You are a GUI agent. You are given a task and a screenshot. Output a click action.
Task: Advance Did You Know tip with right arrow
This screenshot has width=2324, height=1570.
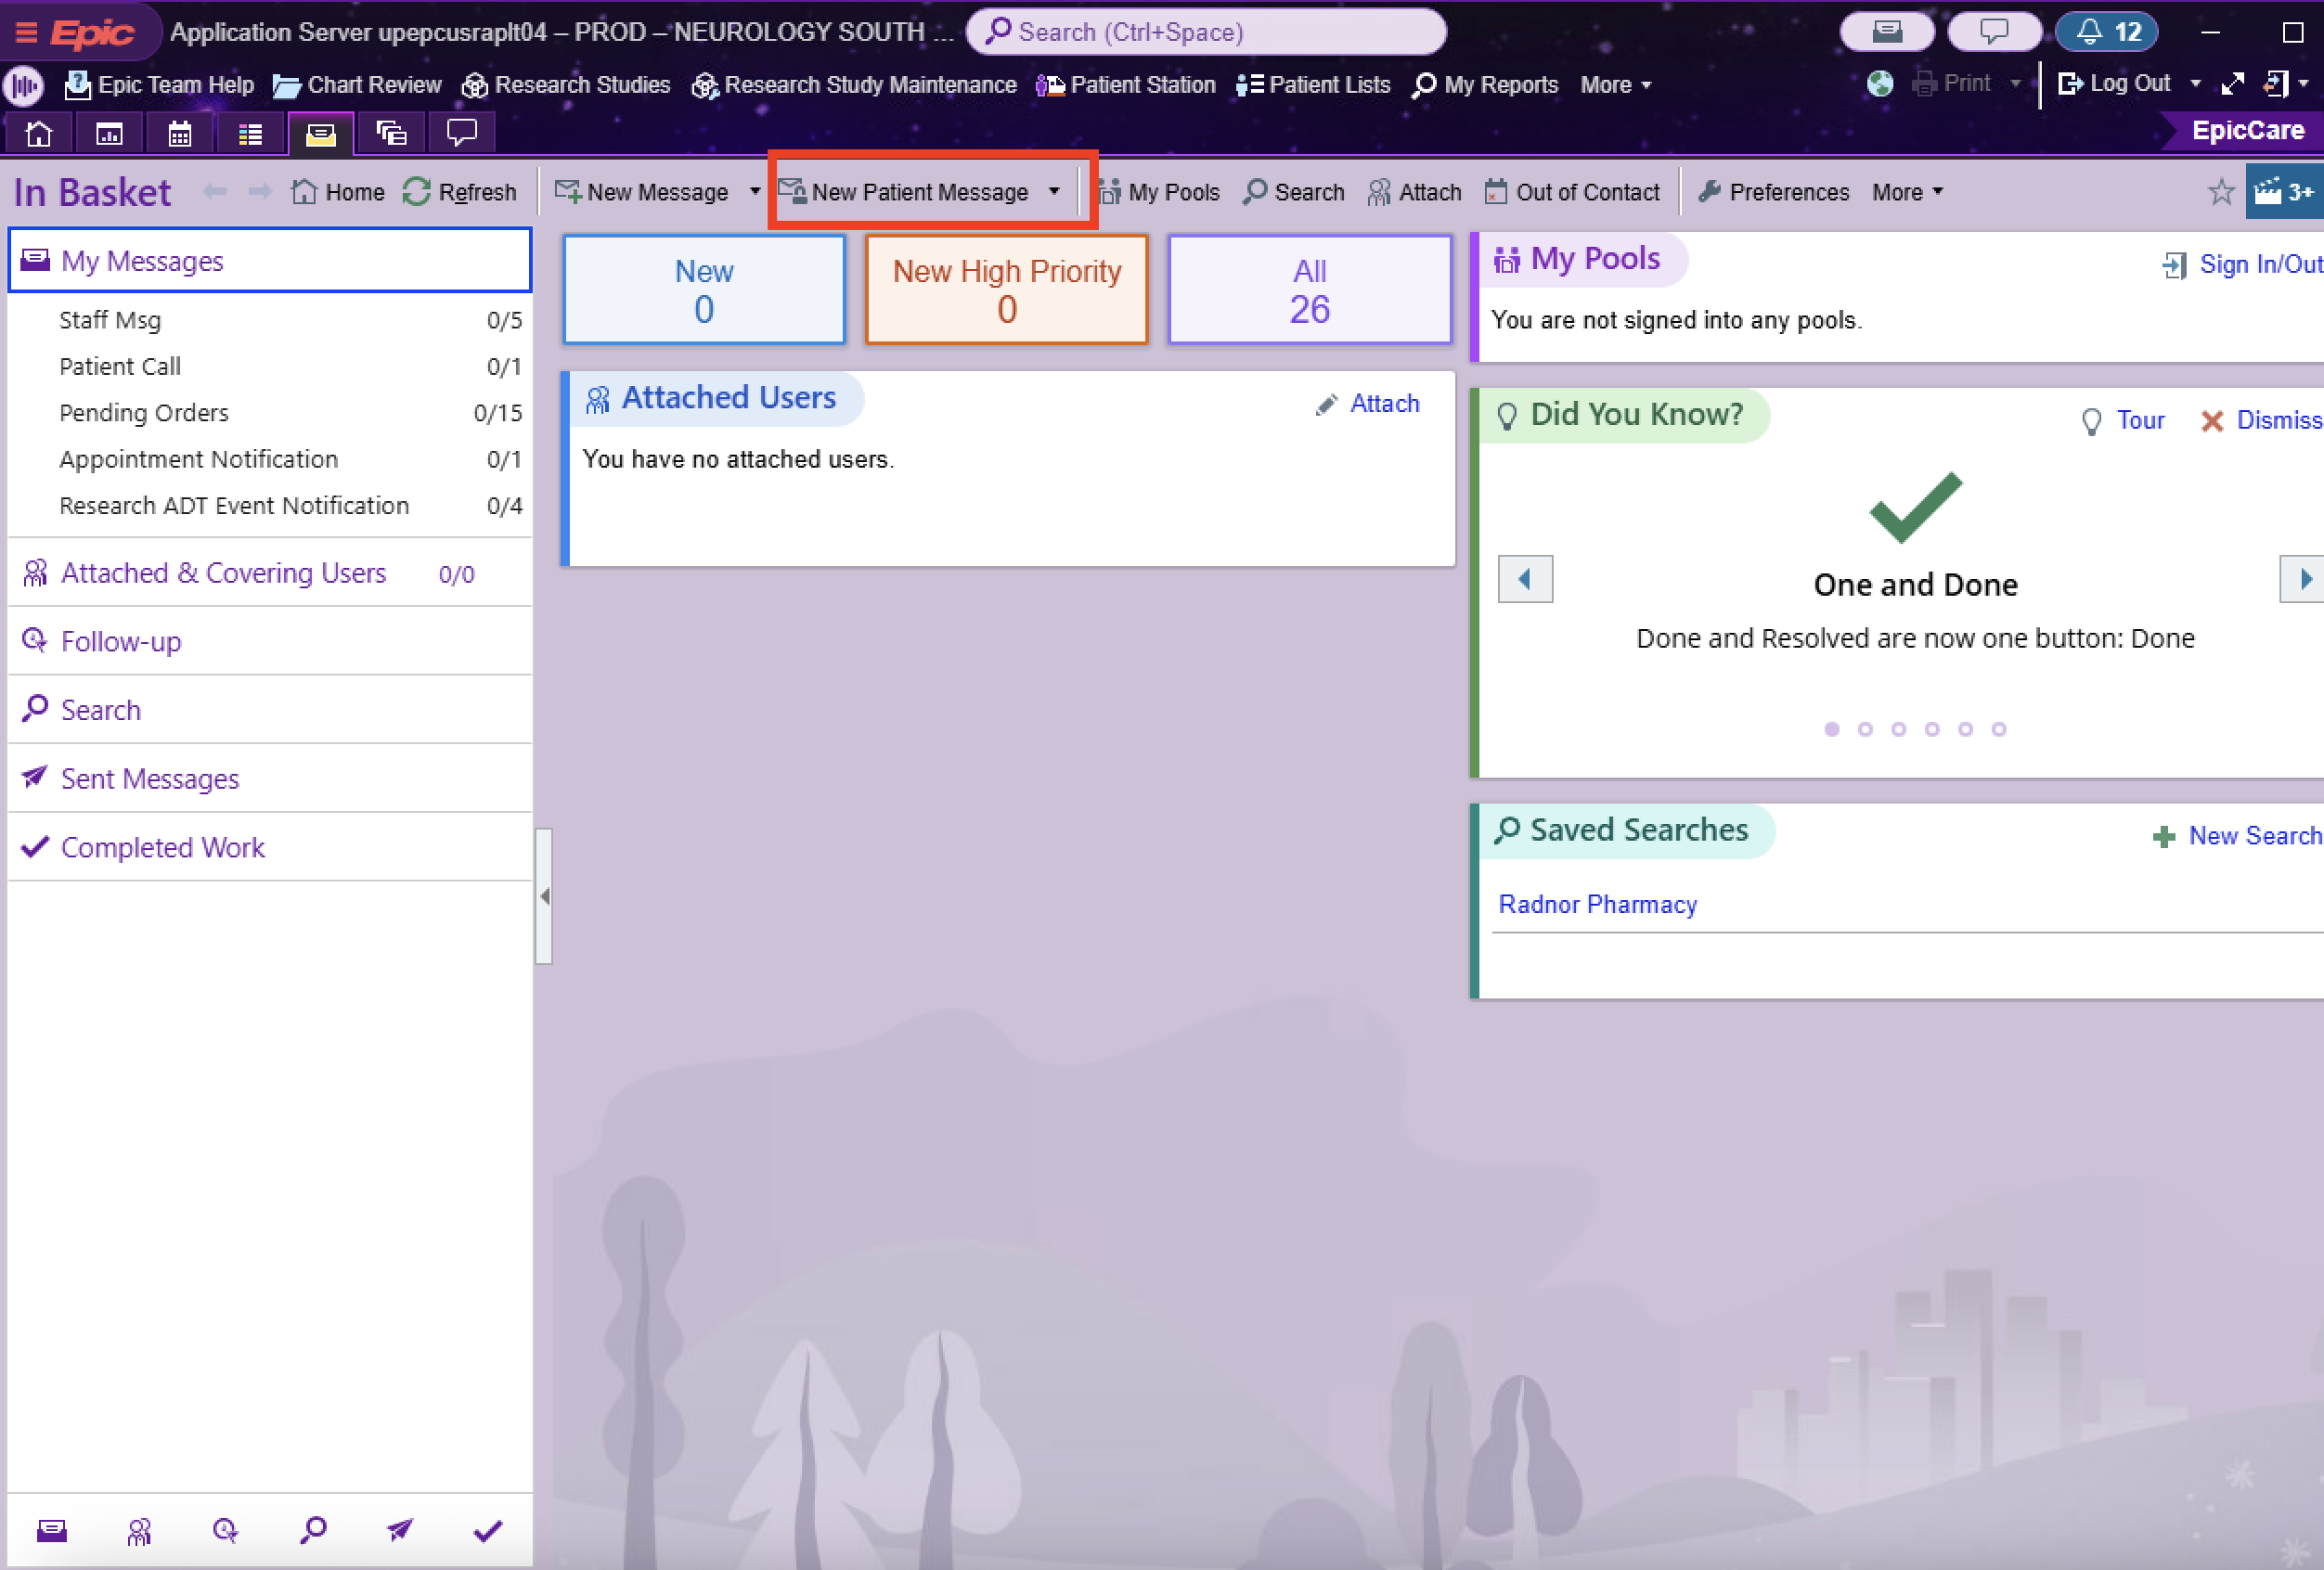point(2302,579)
